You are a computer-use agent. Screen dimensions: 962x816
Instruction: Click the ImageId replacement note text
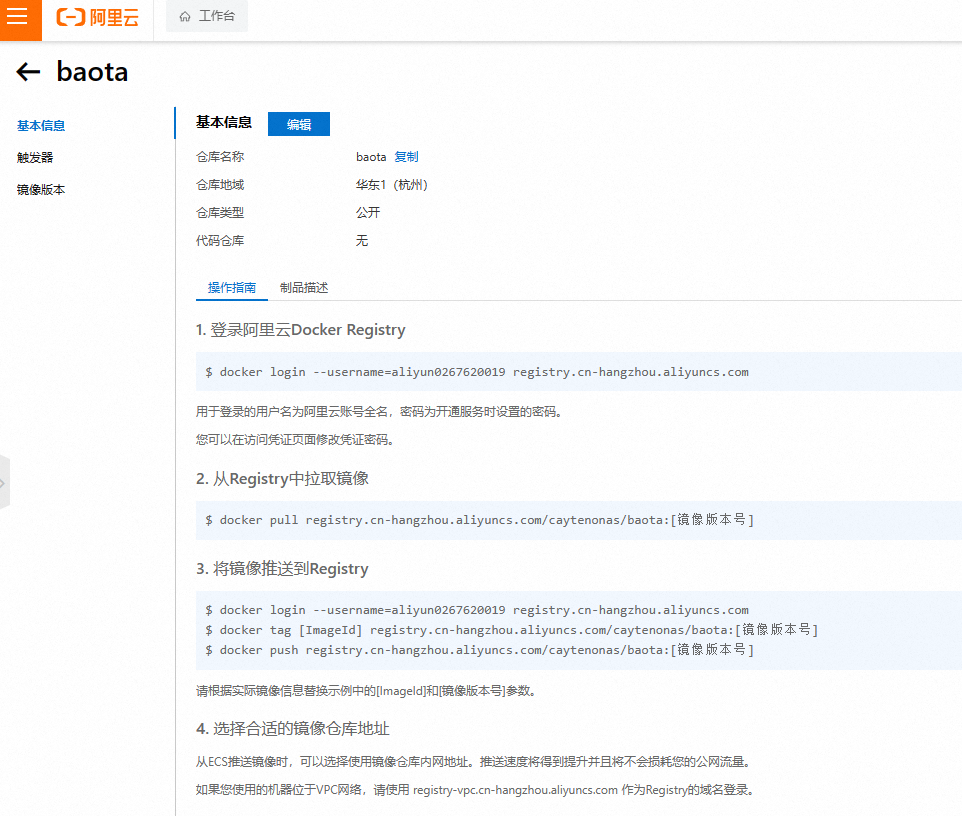click(x=367, y=691)
